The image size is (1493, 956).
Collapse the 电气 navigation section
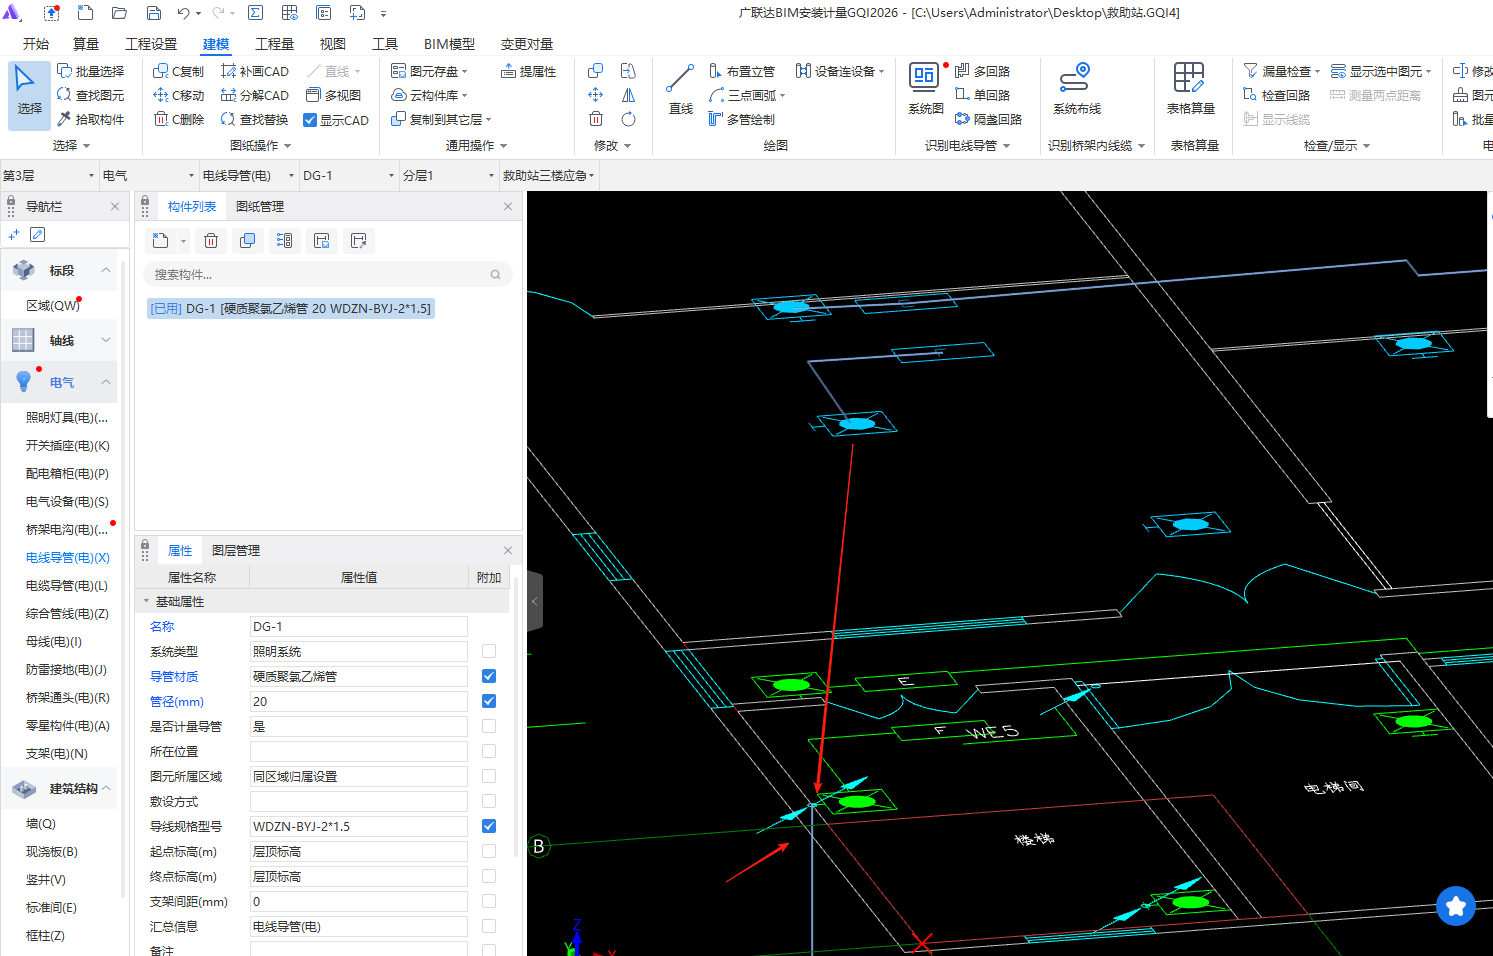pos(106,382)
